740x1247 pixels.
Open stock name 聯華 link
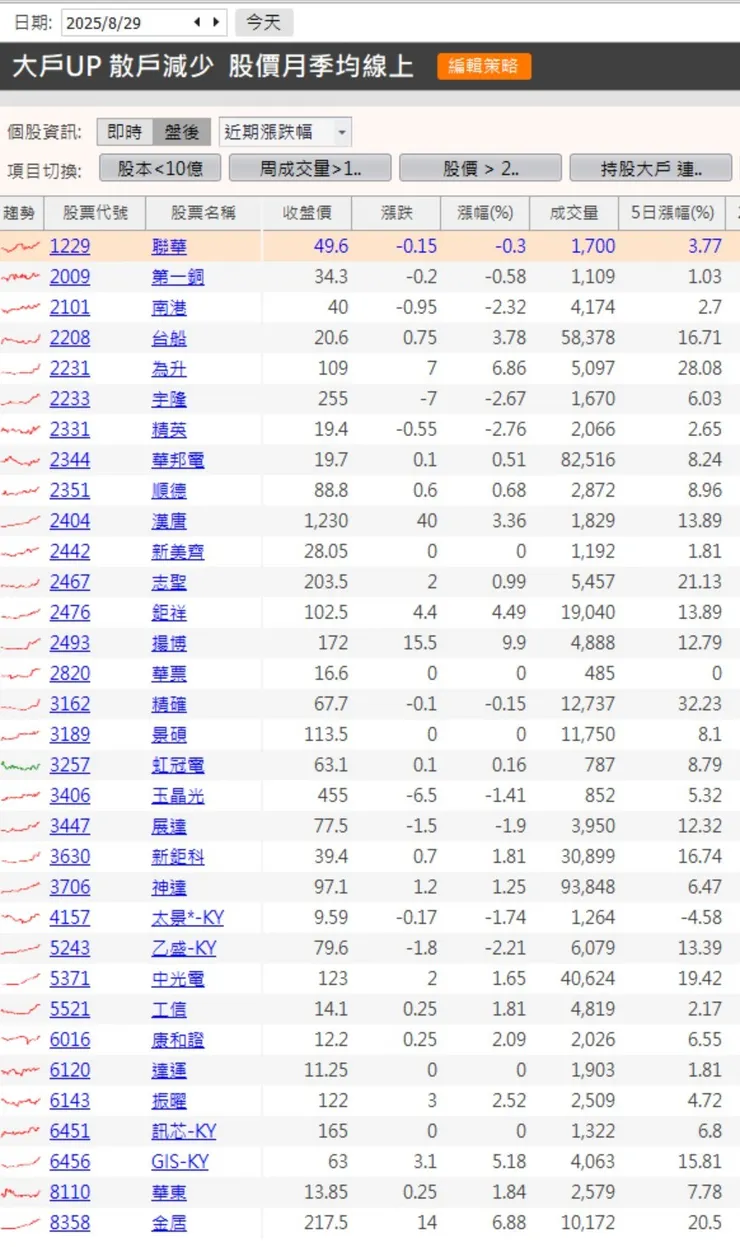pos(169,246)
